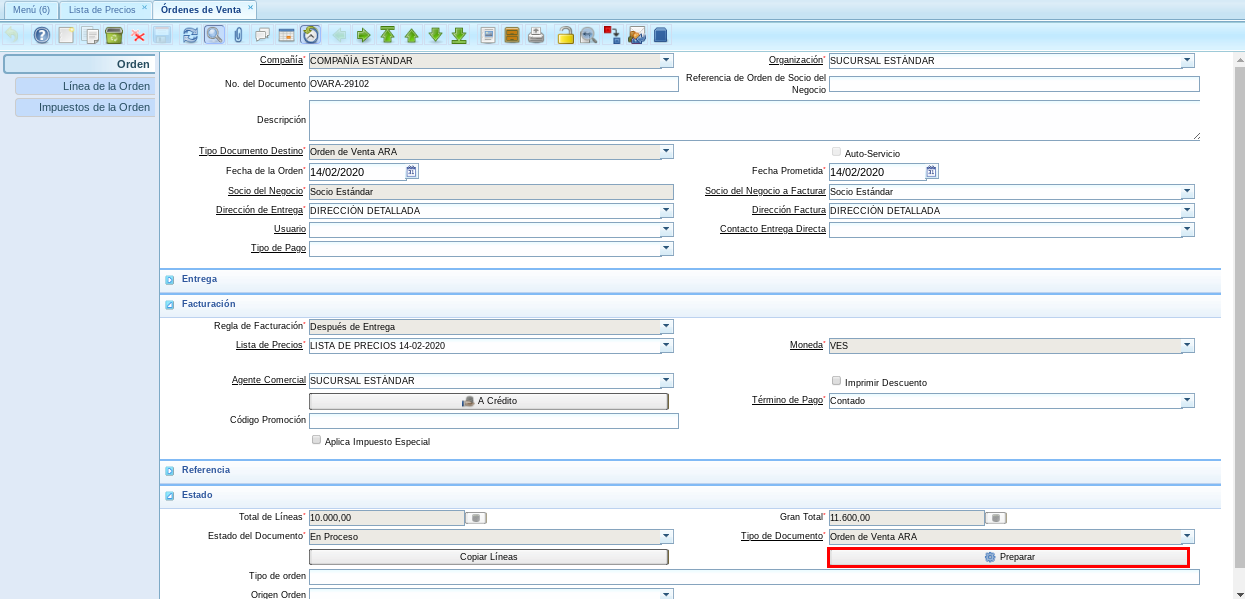Click into the Descripción text area
The image size is (1245, 599).
coord(753,120)
